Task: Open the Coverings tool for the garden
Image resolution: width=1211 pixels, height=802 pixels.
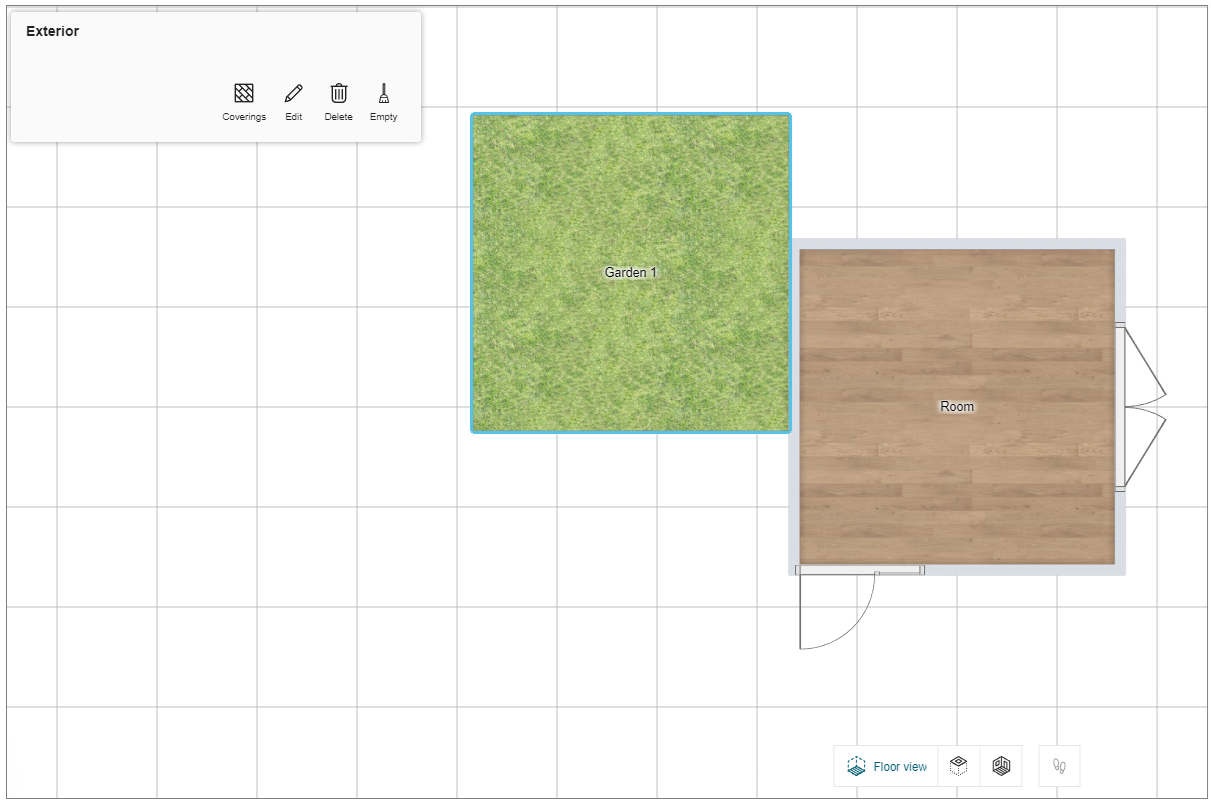Action: (x=244, y=101)
